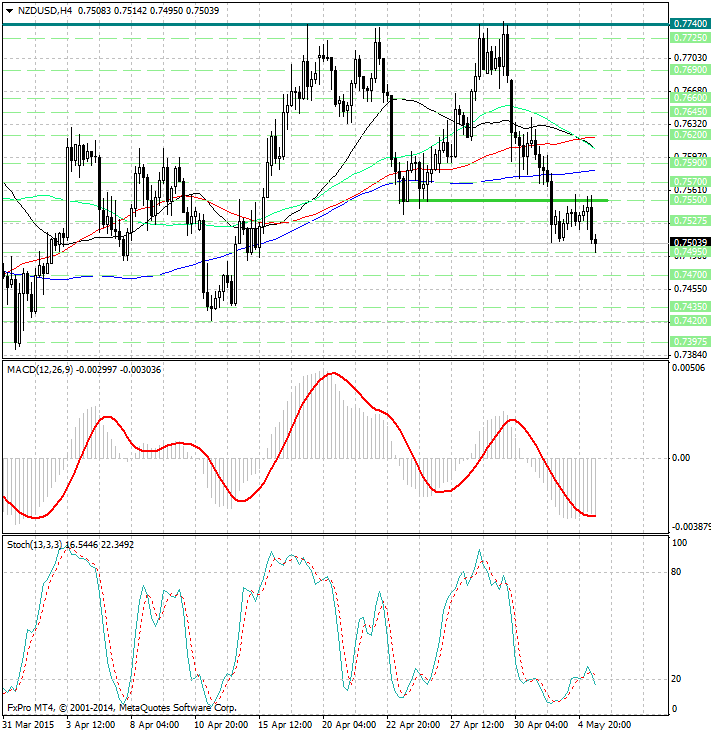Image resolution: width=711 pixels, height=733 pixels.
Task: Click the 3 Apr 12:00 time label
Action: click(90, 725)
